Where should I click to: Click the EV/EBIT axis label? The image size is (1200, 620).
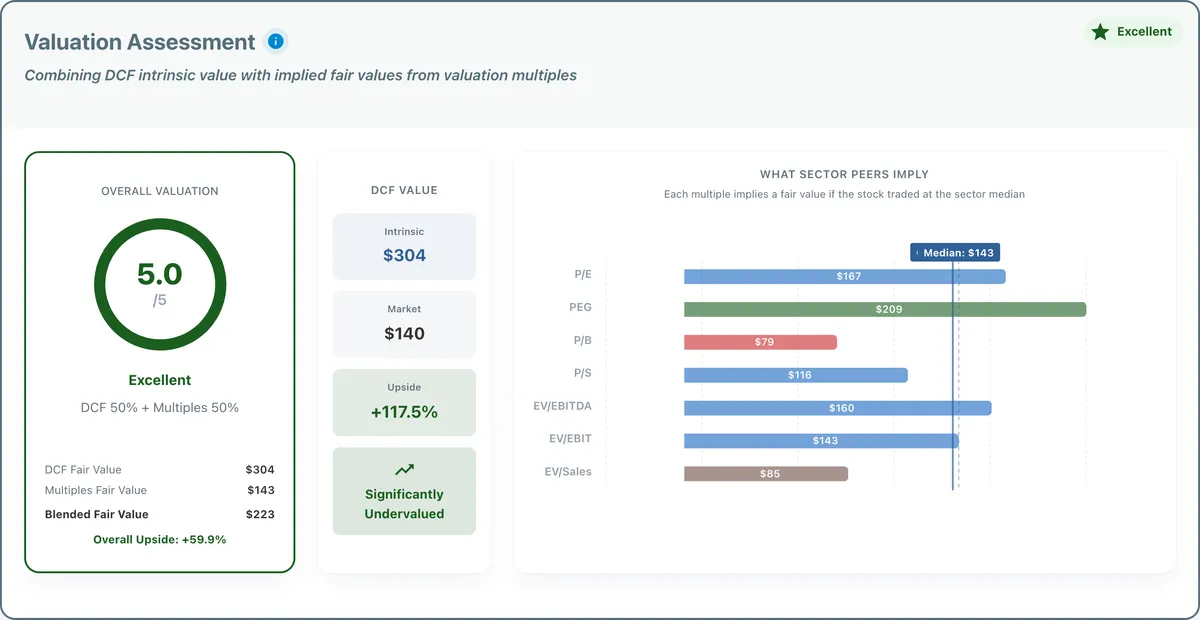coord(570,438)
